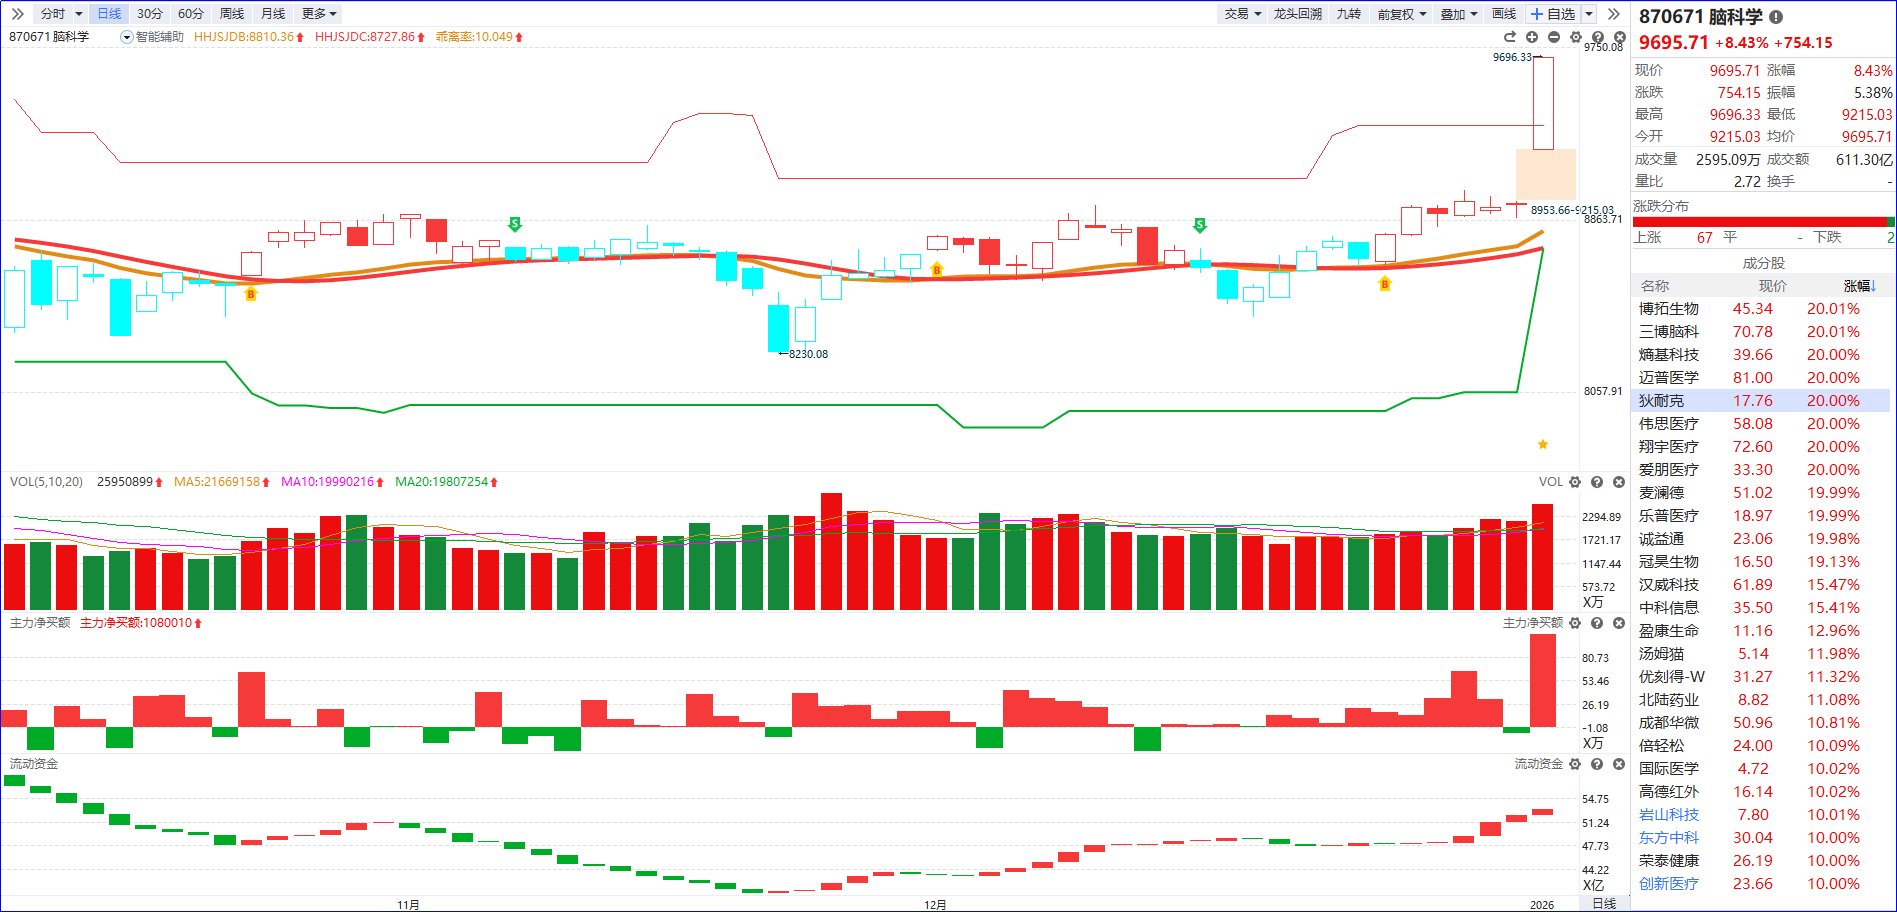Zoom in main K-line chart plus icon
Viewport: 1897px width, 912px height.
tap(1532, 37)
